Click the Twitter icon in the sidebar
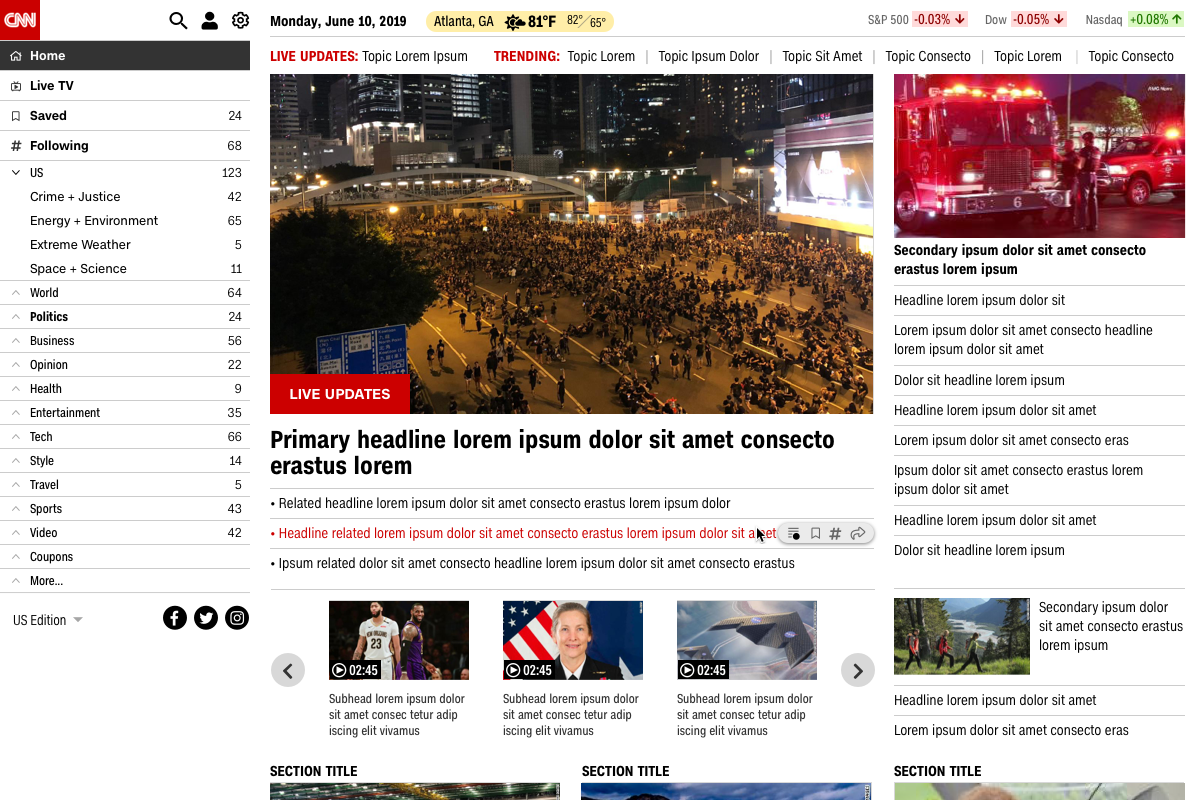This screenshot has width=1200, height=800. (x=206, y=618)
